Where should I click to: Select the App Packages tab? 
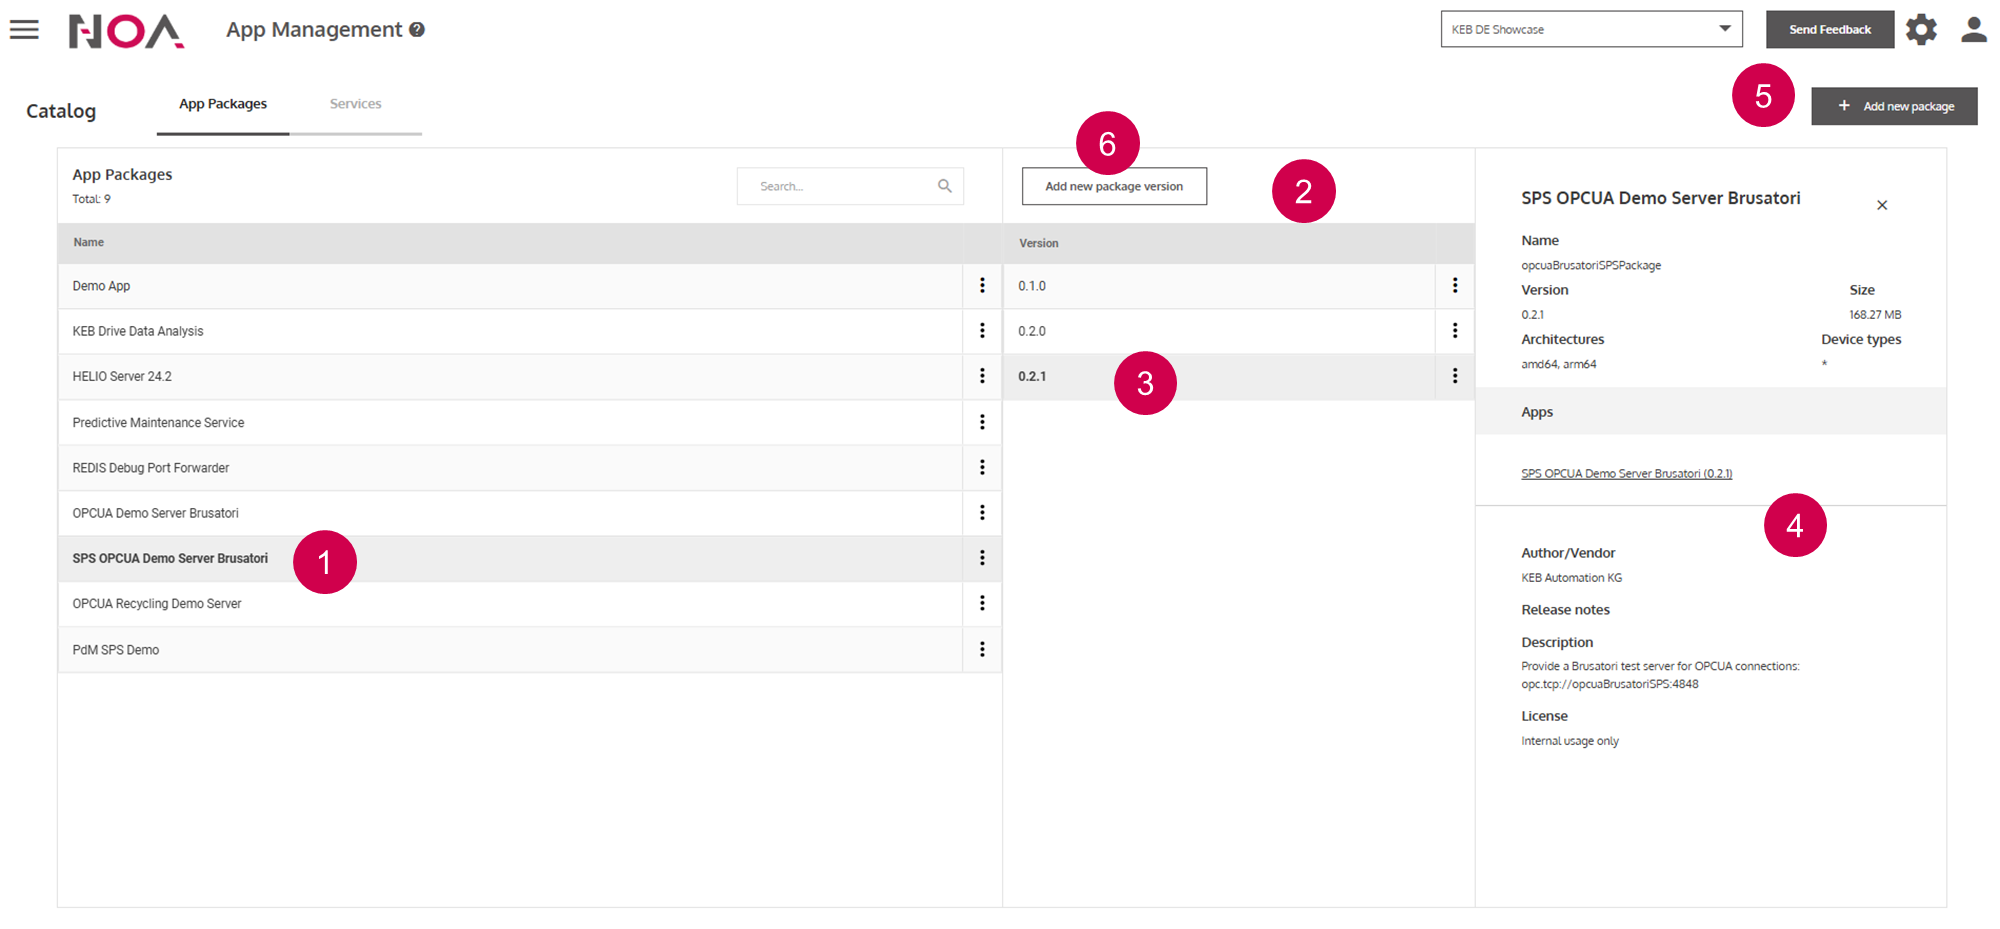click(x=223, y=104)
